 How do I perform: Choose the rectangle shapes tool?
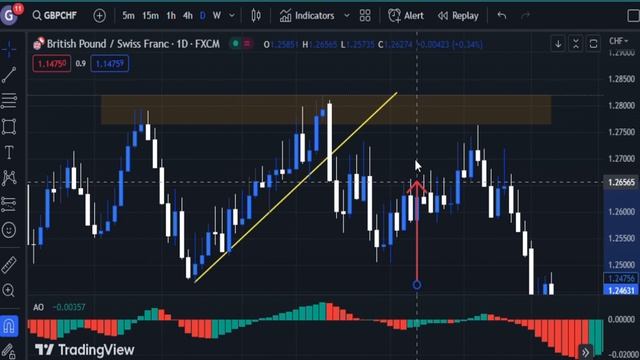9,127
